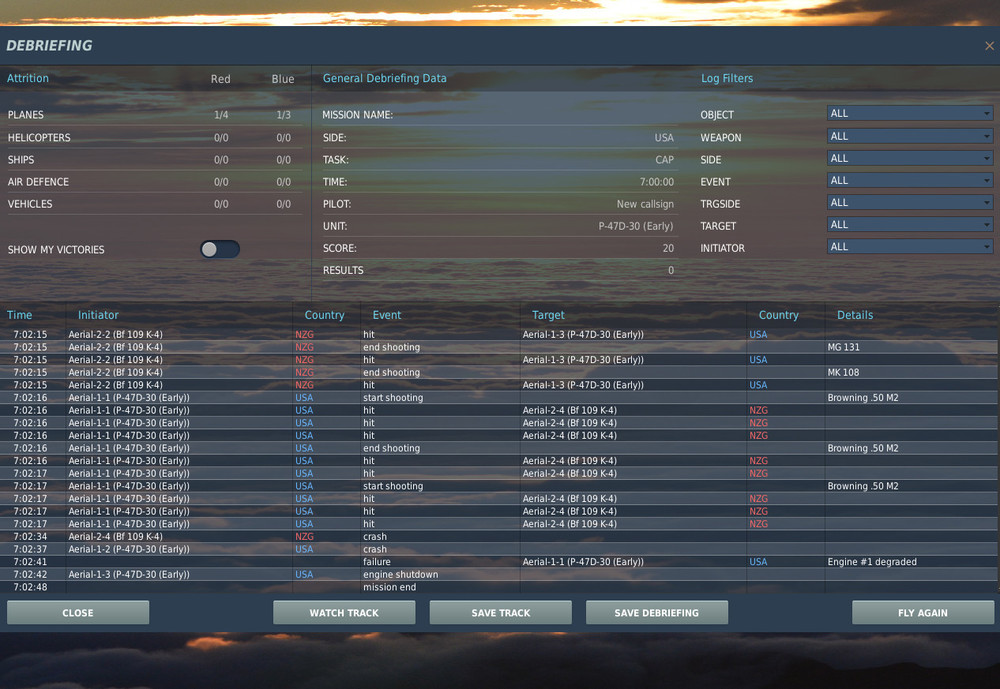Click the WATCH TRACK button
The image size is (1000, 689).
[x=344, y=612]
